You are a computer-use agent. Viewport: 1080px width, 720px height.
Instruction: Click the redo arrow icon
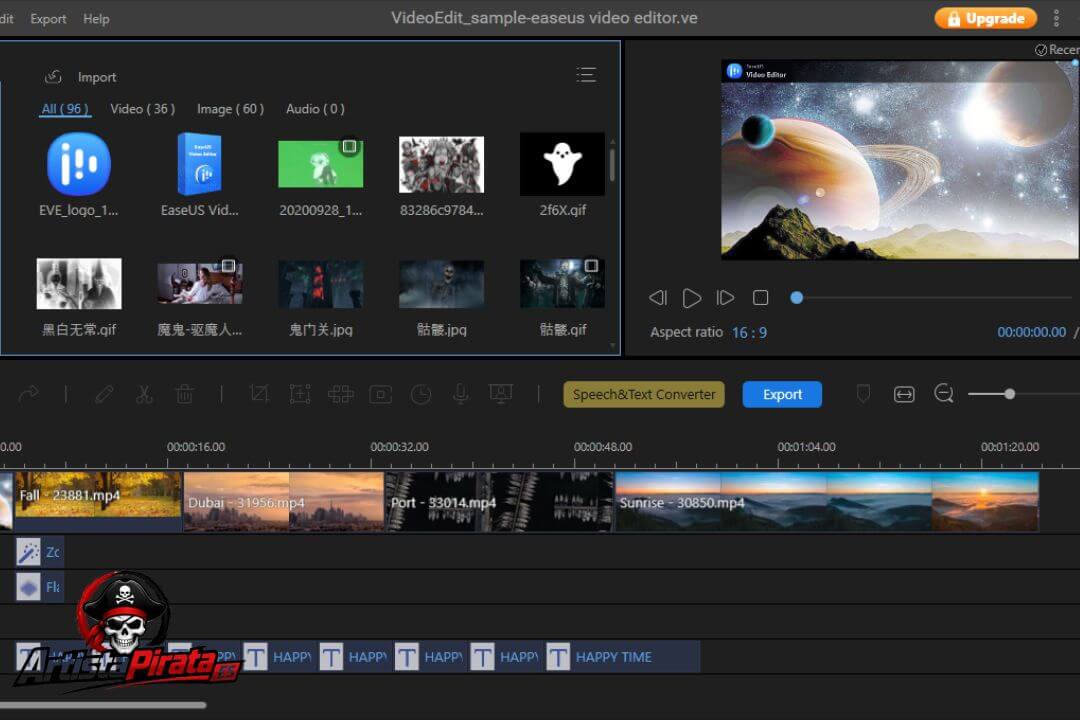[x=29, y=394]
